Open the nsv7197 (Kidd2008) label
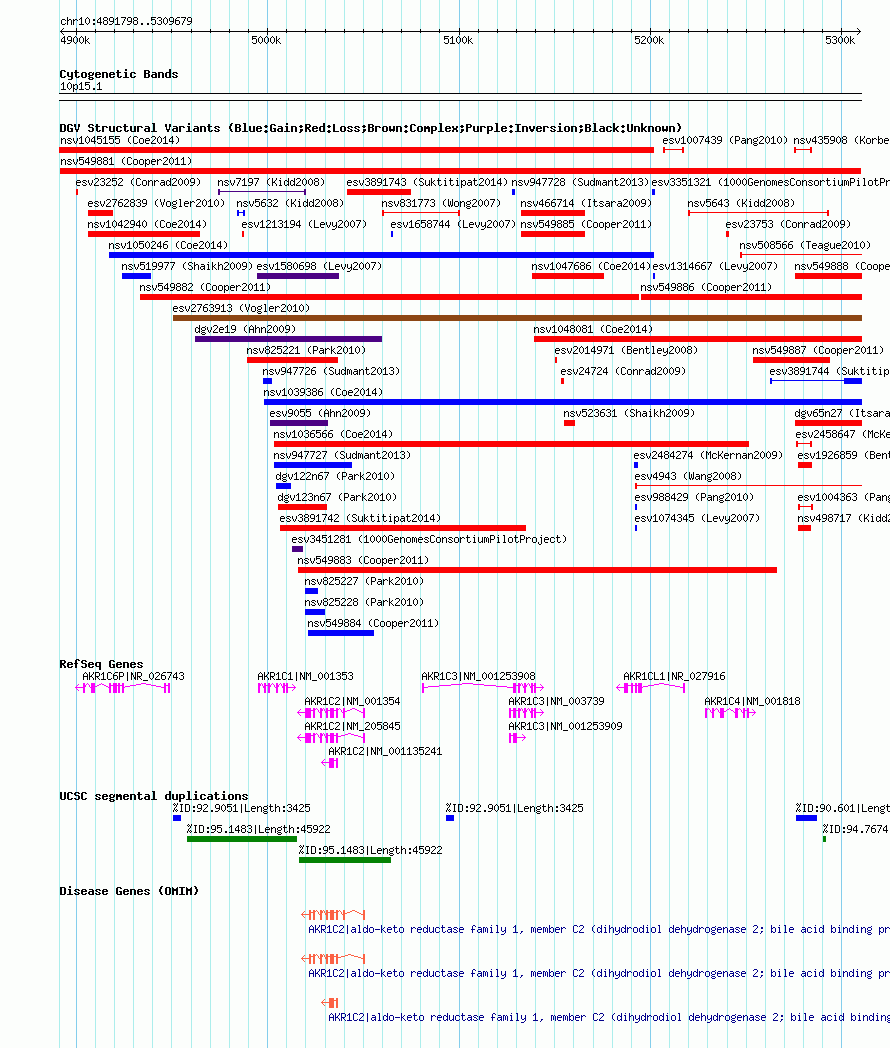 tap(271, 182)
